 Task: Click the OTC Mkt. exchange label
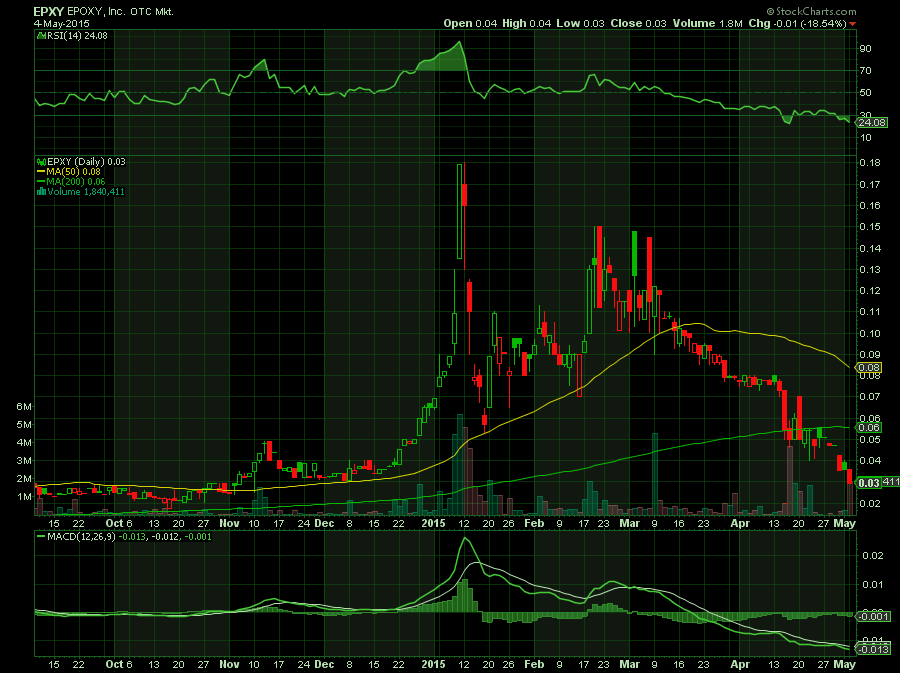[152, 11]
